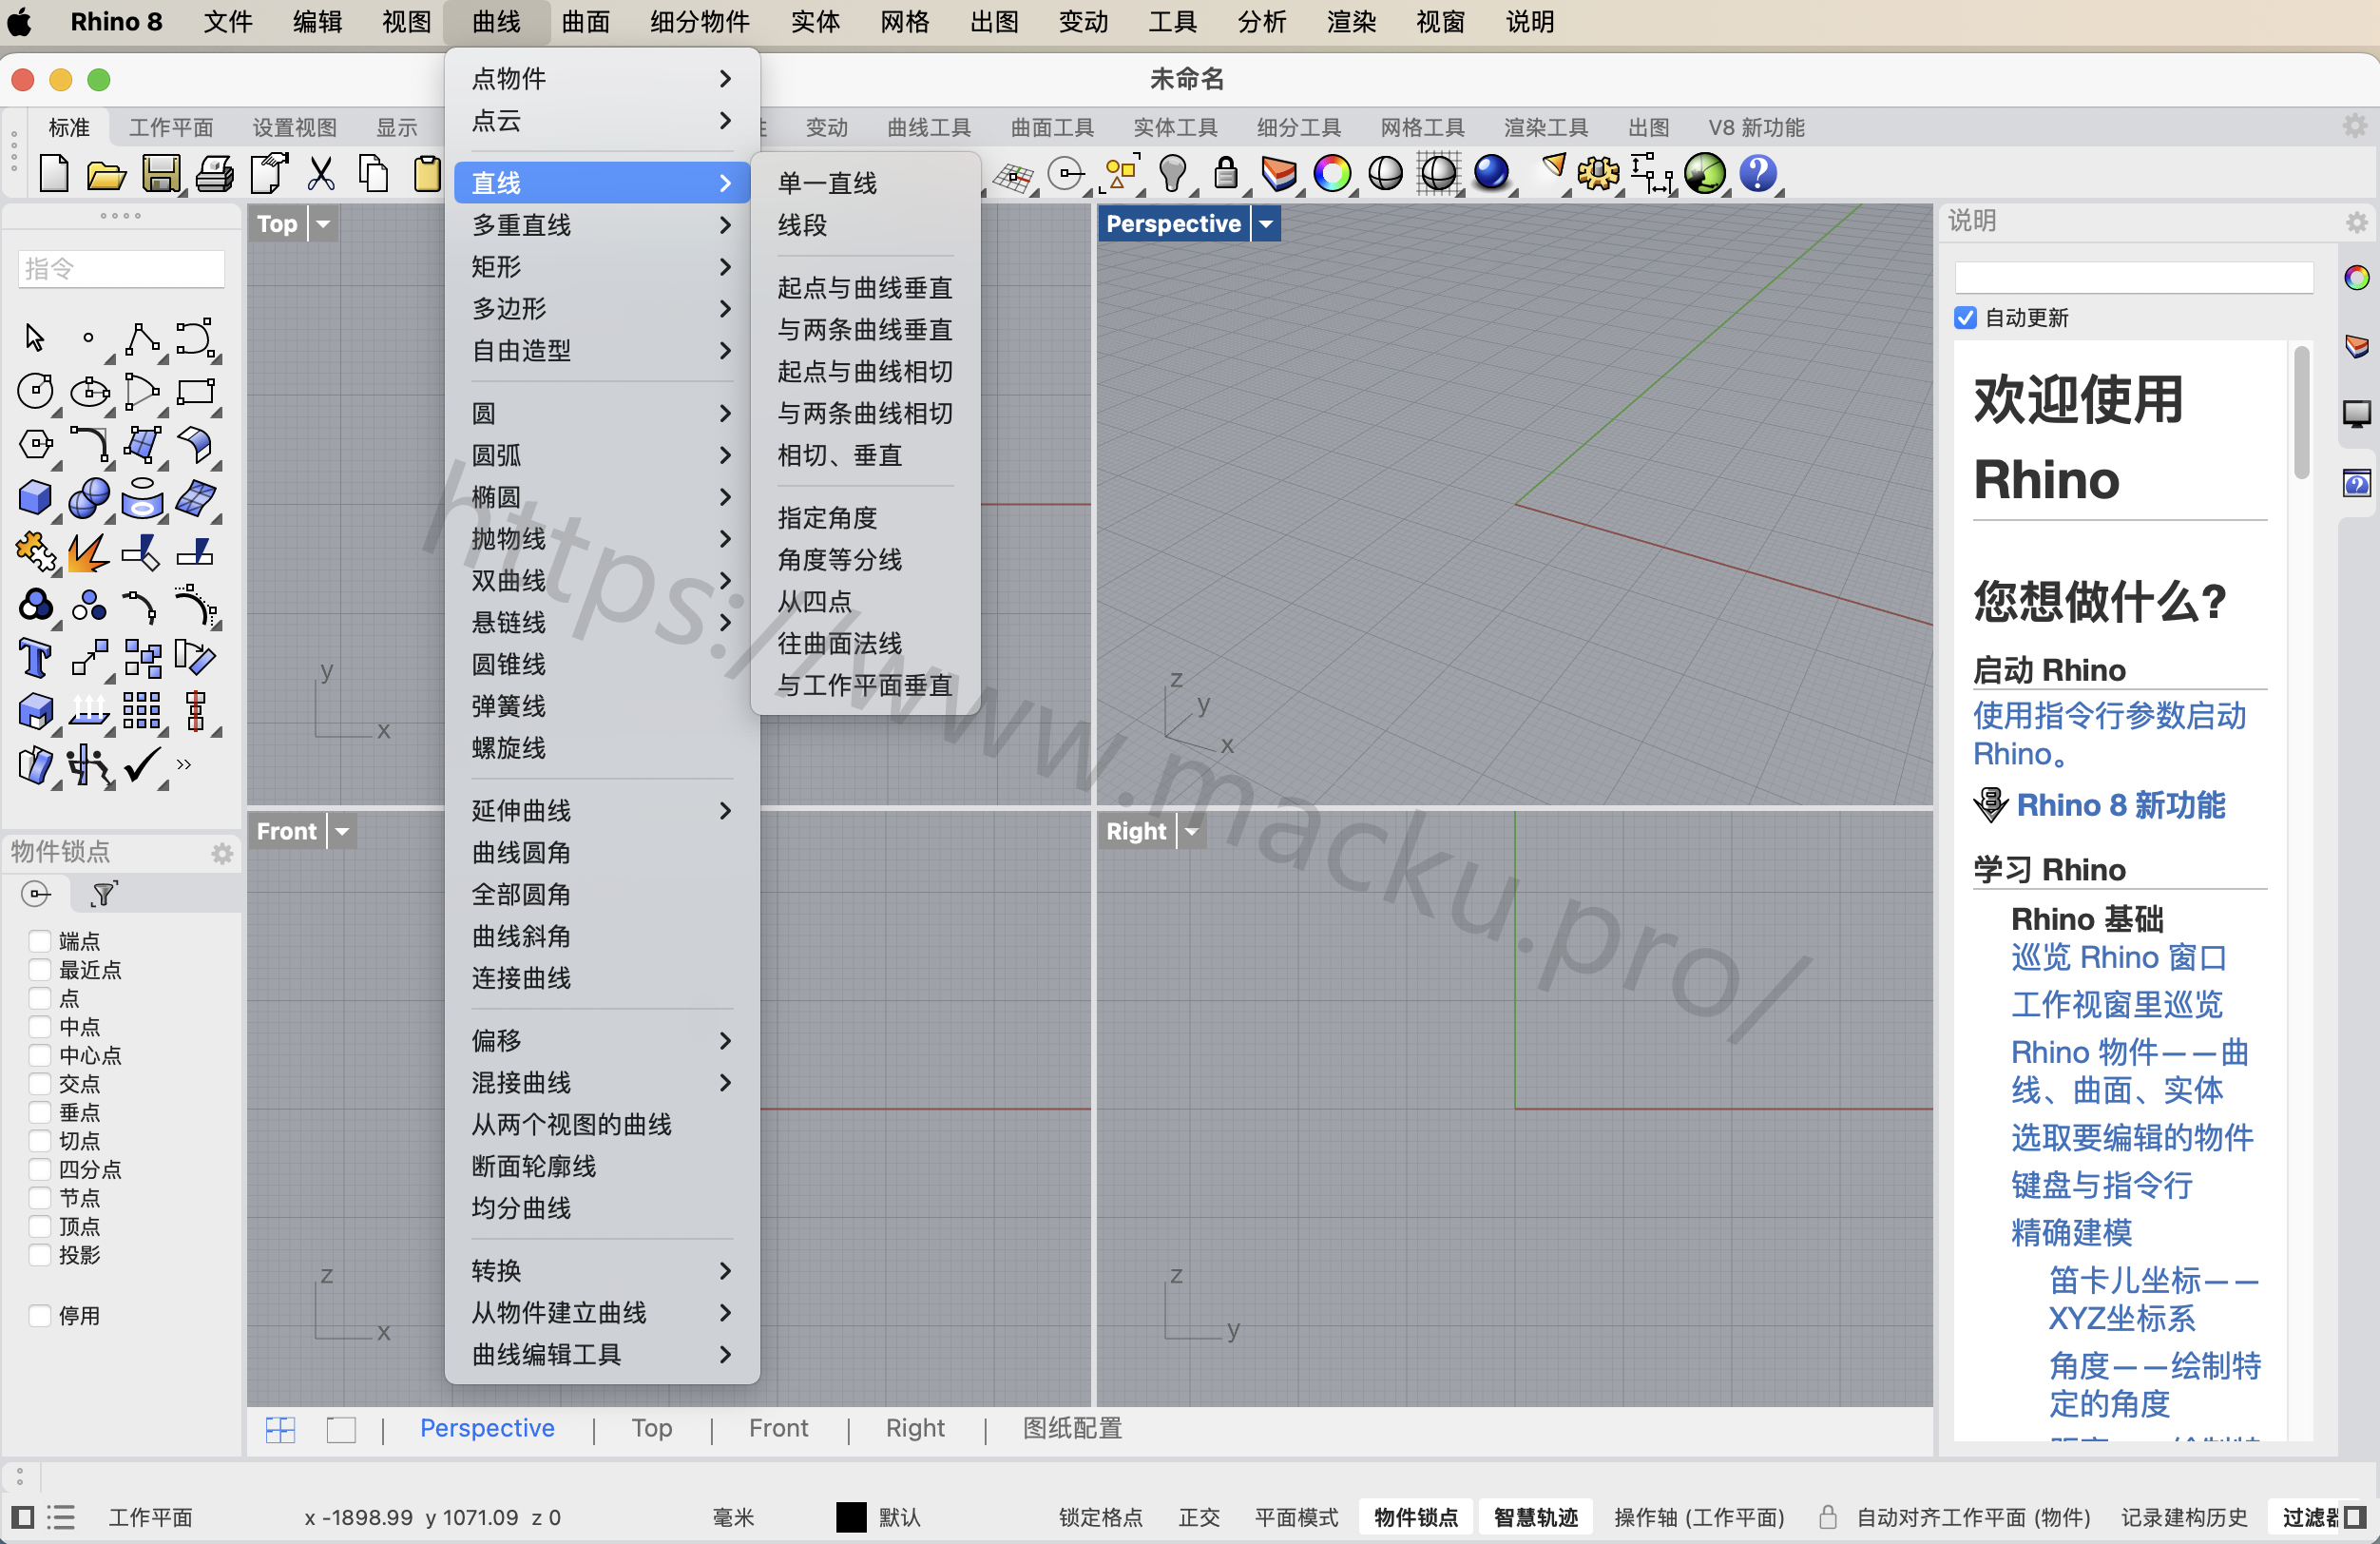Select the Polygon tool in sidebar
The height and width of the screenshot is (1544, 2380).
36,444
